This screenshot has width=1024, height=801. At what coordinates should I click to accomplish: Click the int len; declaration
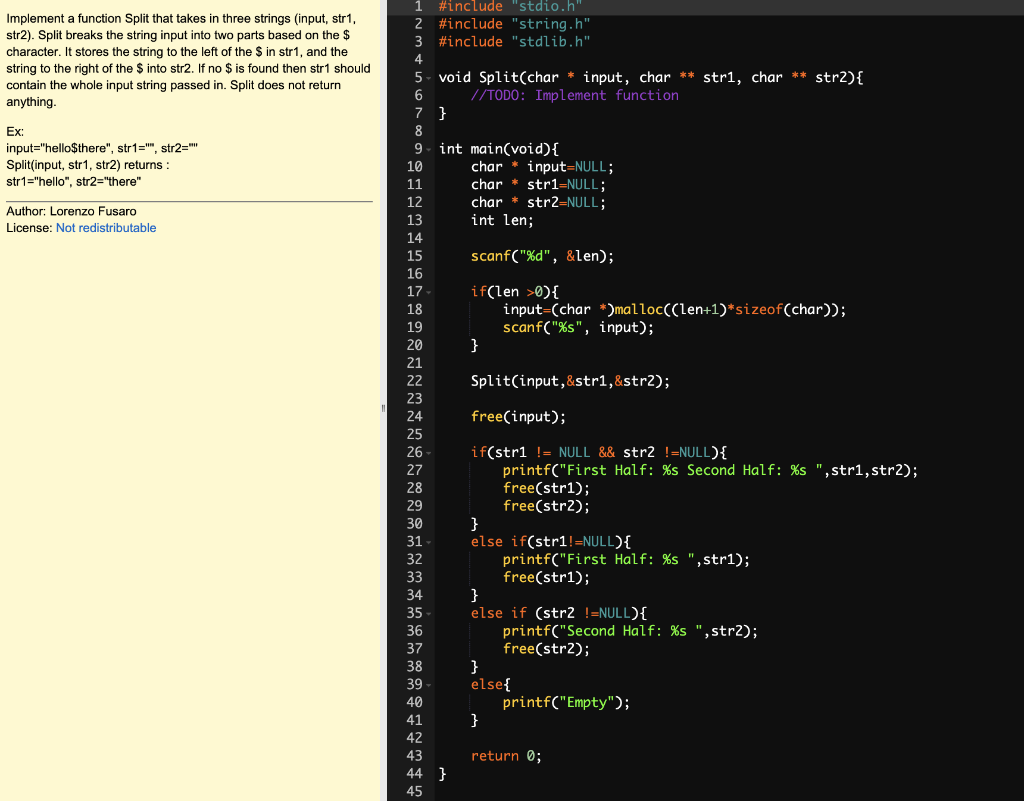(x=502, y=220)
